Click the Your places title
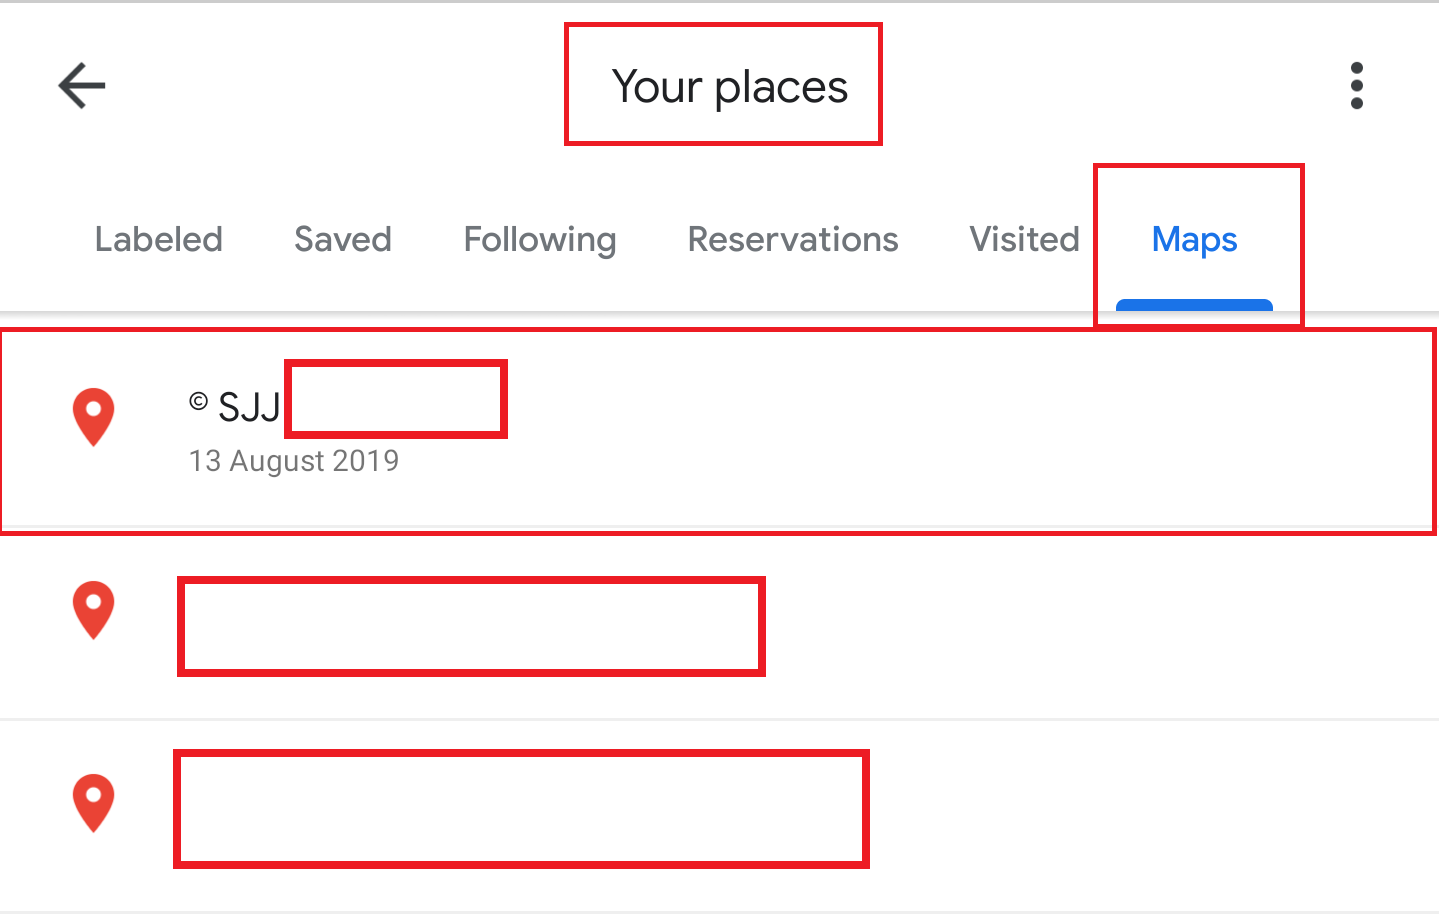The width and height of the screenshot is (1439, 917). [730, 87]
